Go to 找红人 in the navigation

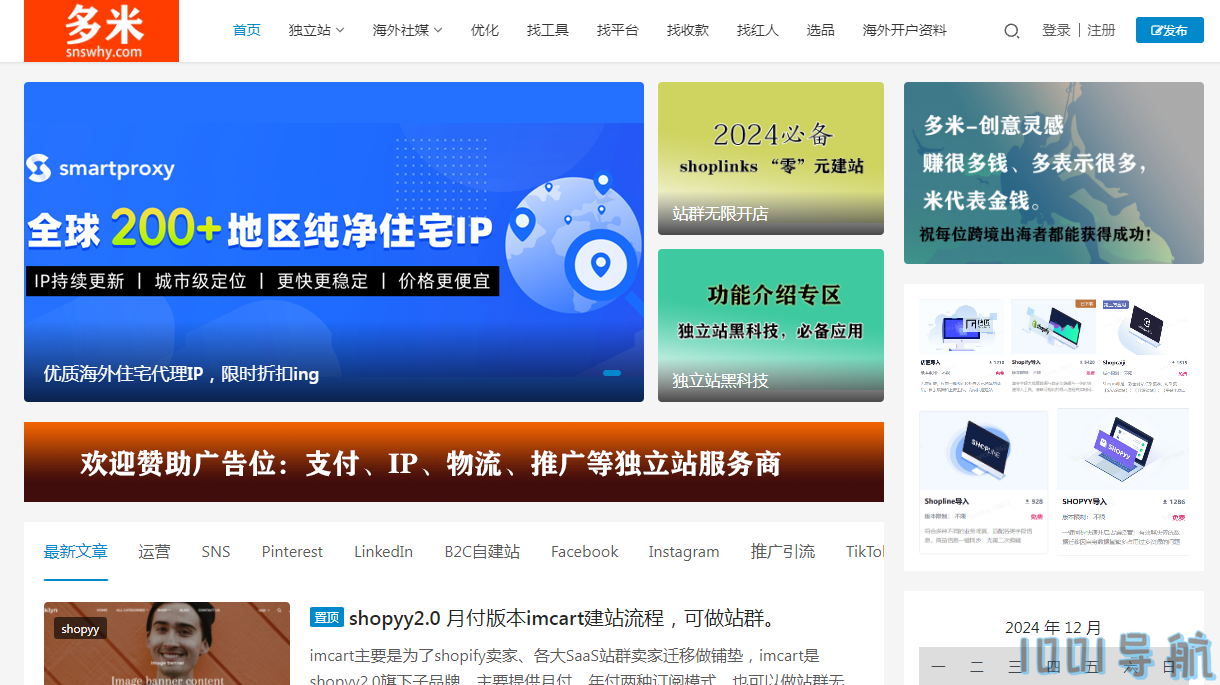pyautogui.click(x=758, y=30)
